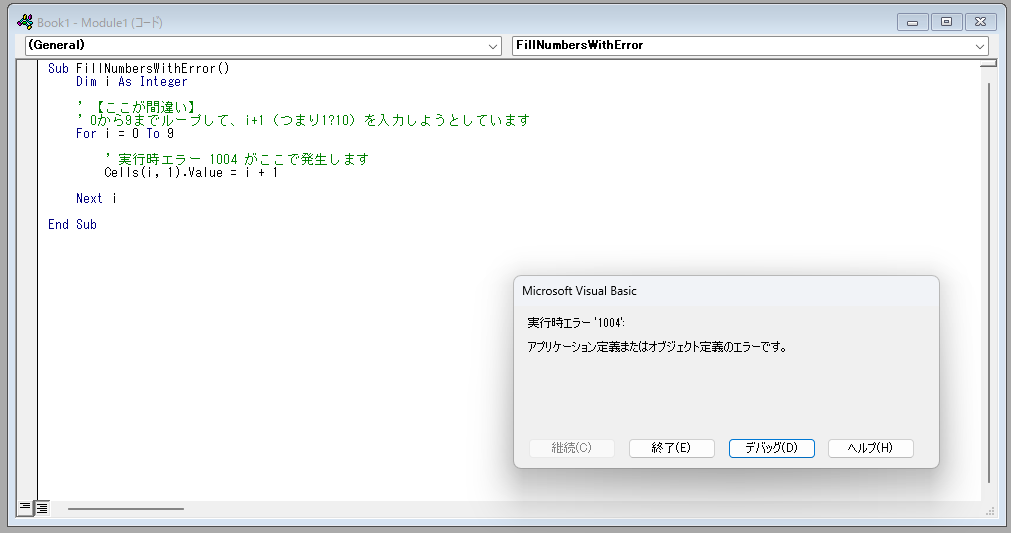
Task: Minimize the Module1 code window
Action: point(911,21)
